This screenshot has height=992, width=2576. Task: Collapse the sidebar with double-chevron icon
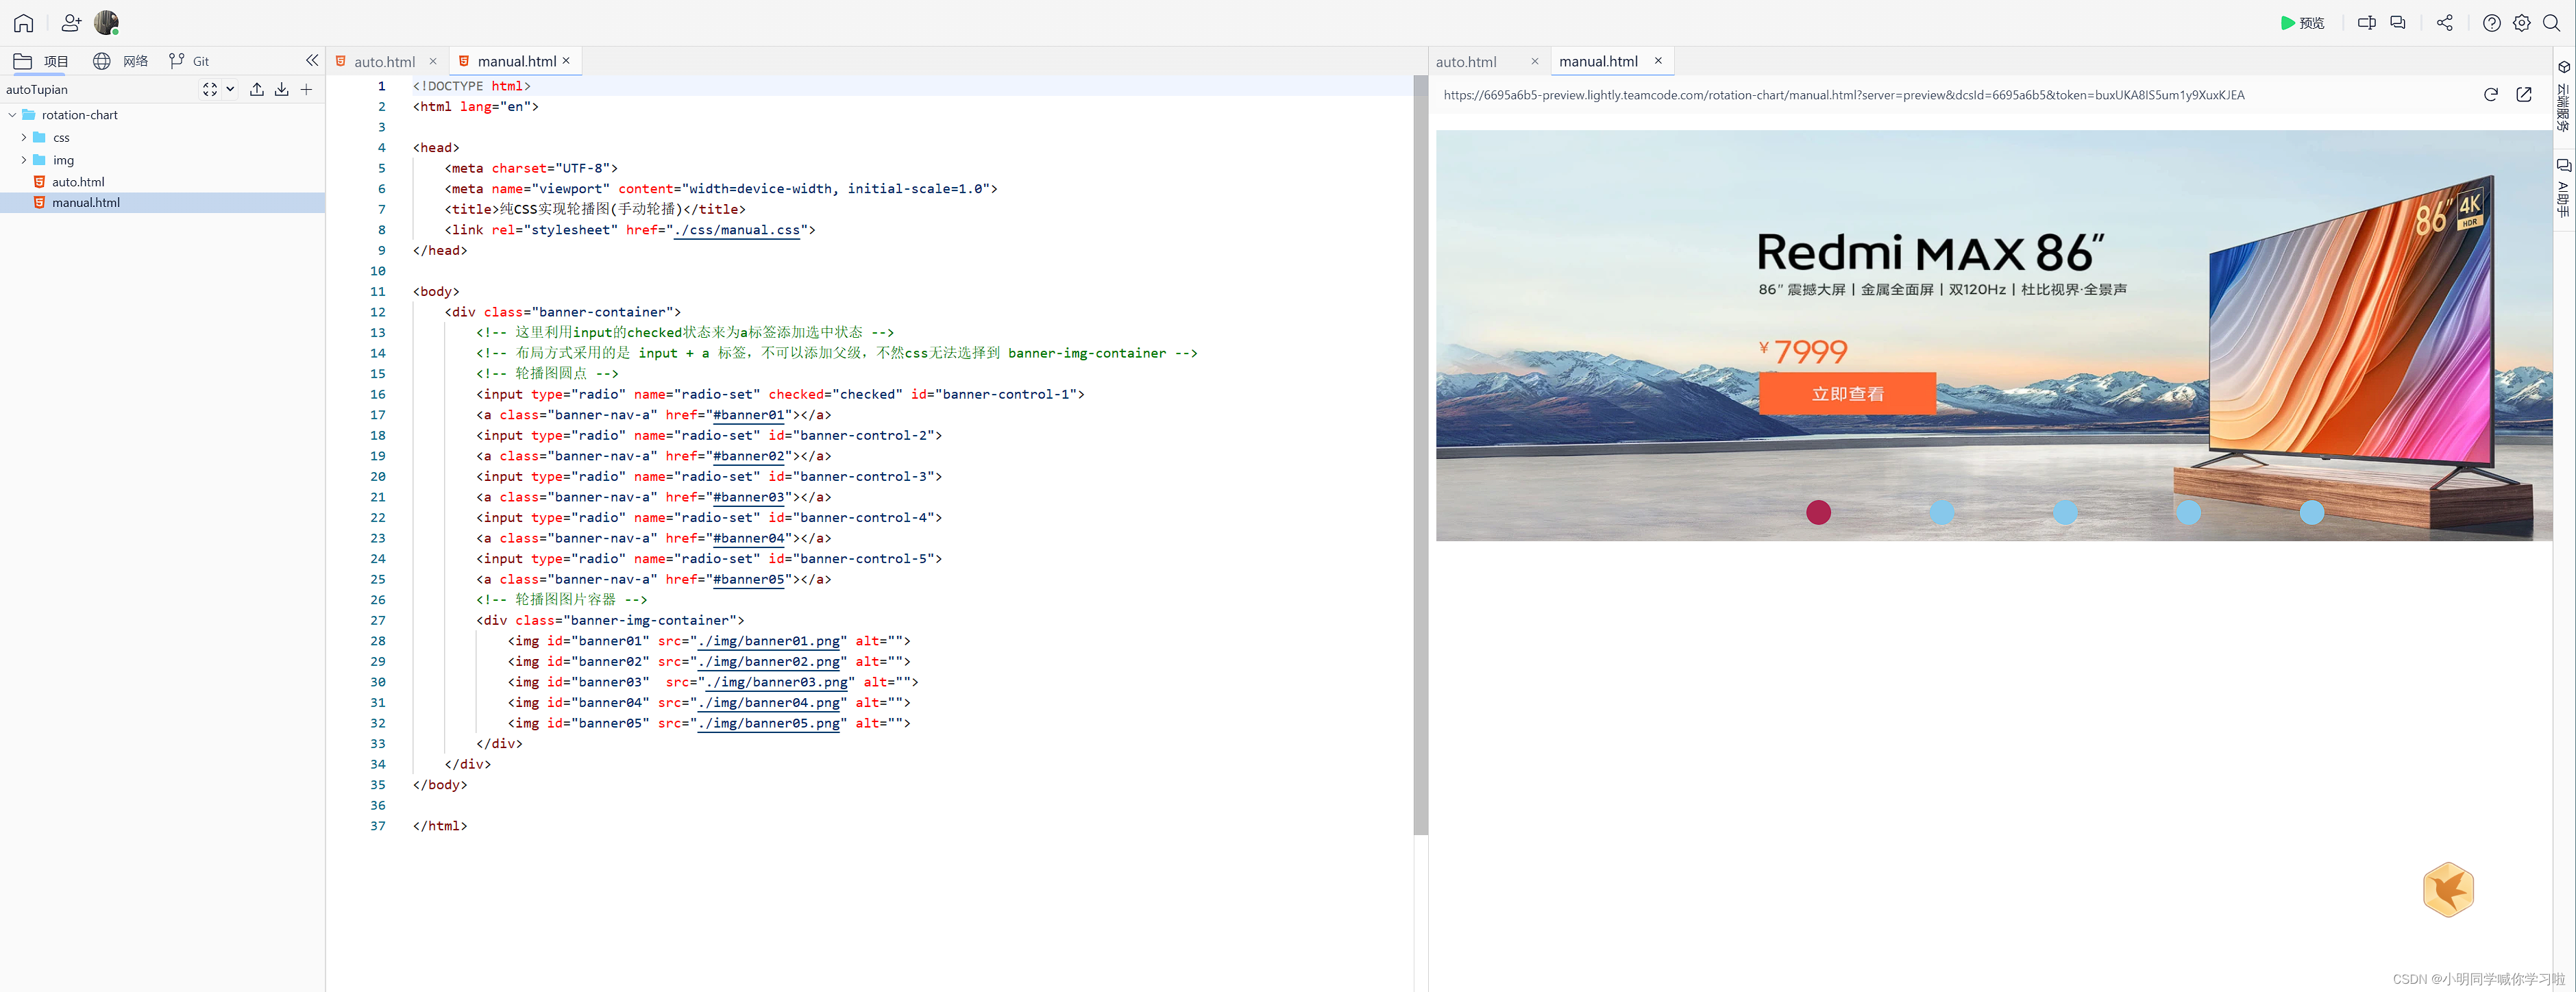312,60
